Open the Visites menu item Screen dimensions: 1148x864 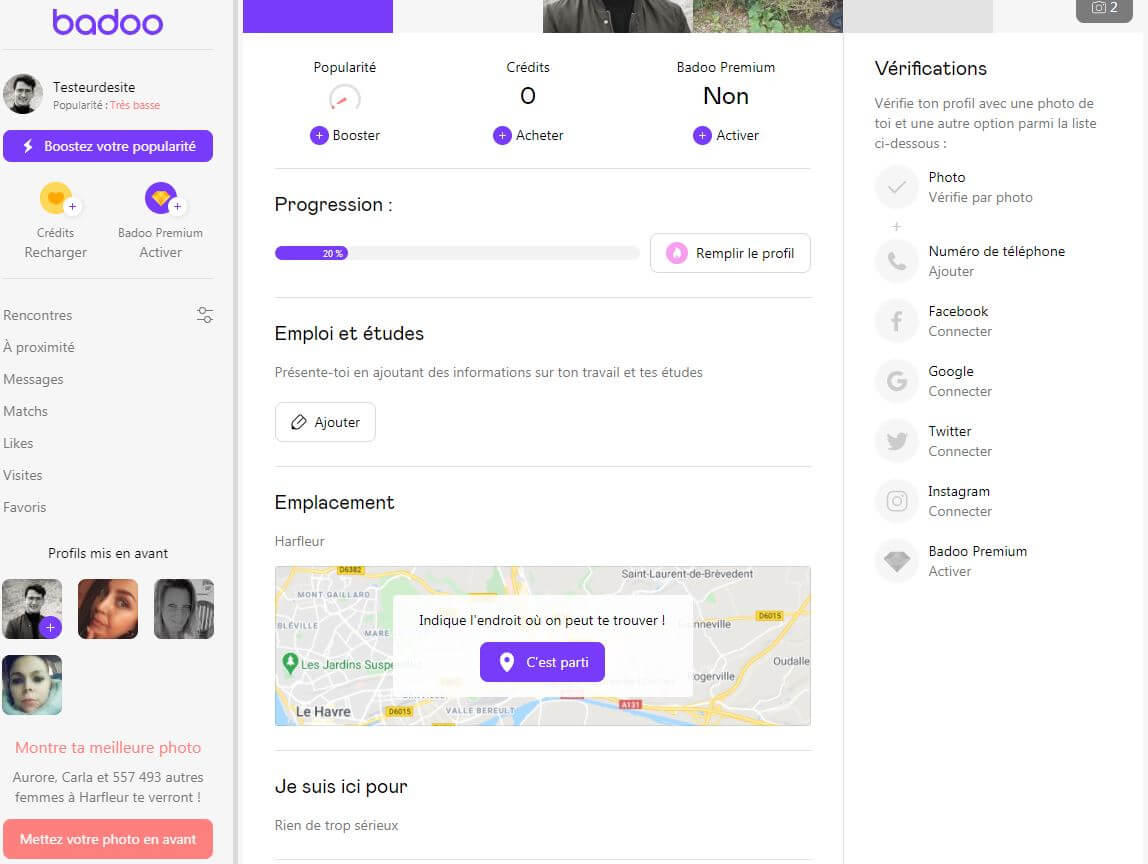[x=23, y=475]
